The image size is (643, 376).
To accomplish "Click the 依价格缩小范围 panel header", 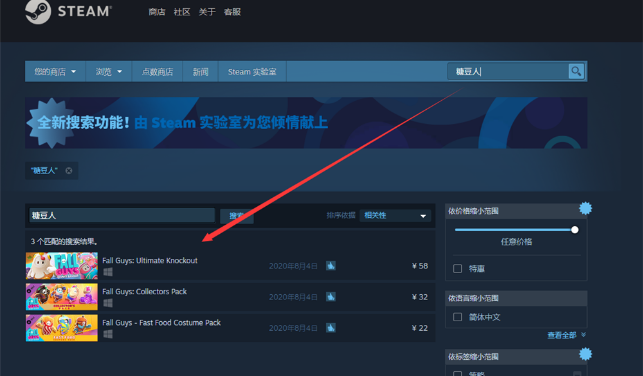I will [516, 211].
